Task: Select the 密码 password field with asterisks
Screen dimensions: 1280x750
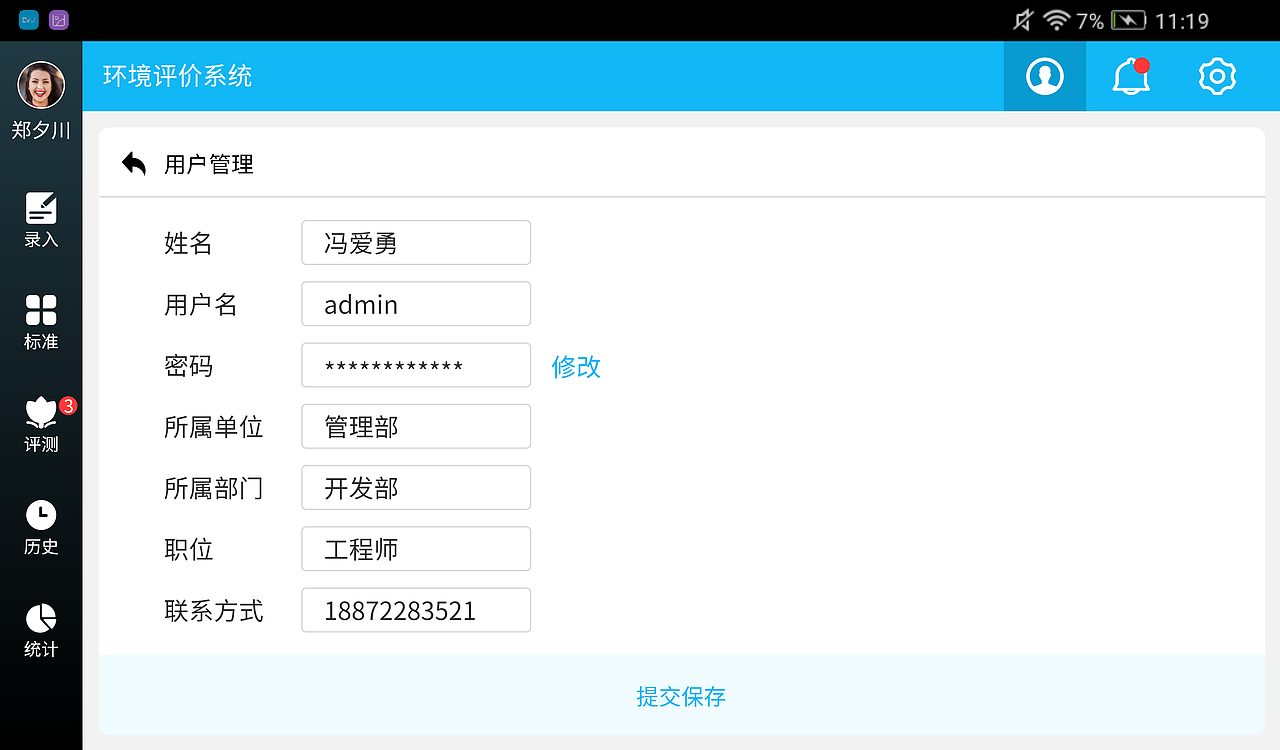Action: pyautogui.click(x=415, y=365)
